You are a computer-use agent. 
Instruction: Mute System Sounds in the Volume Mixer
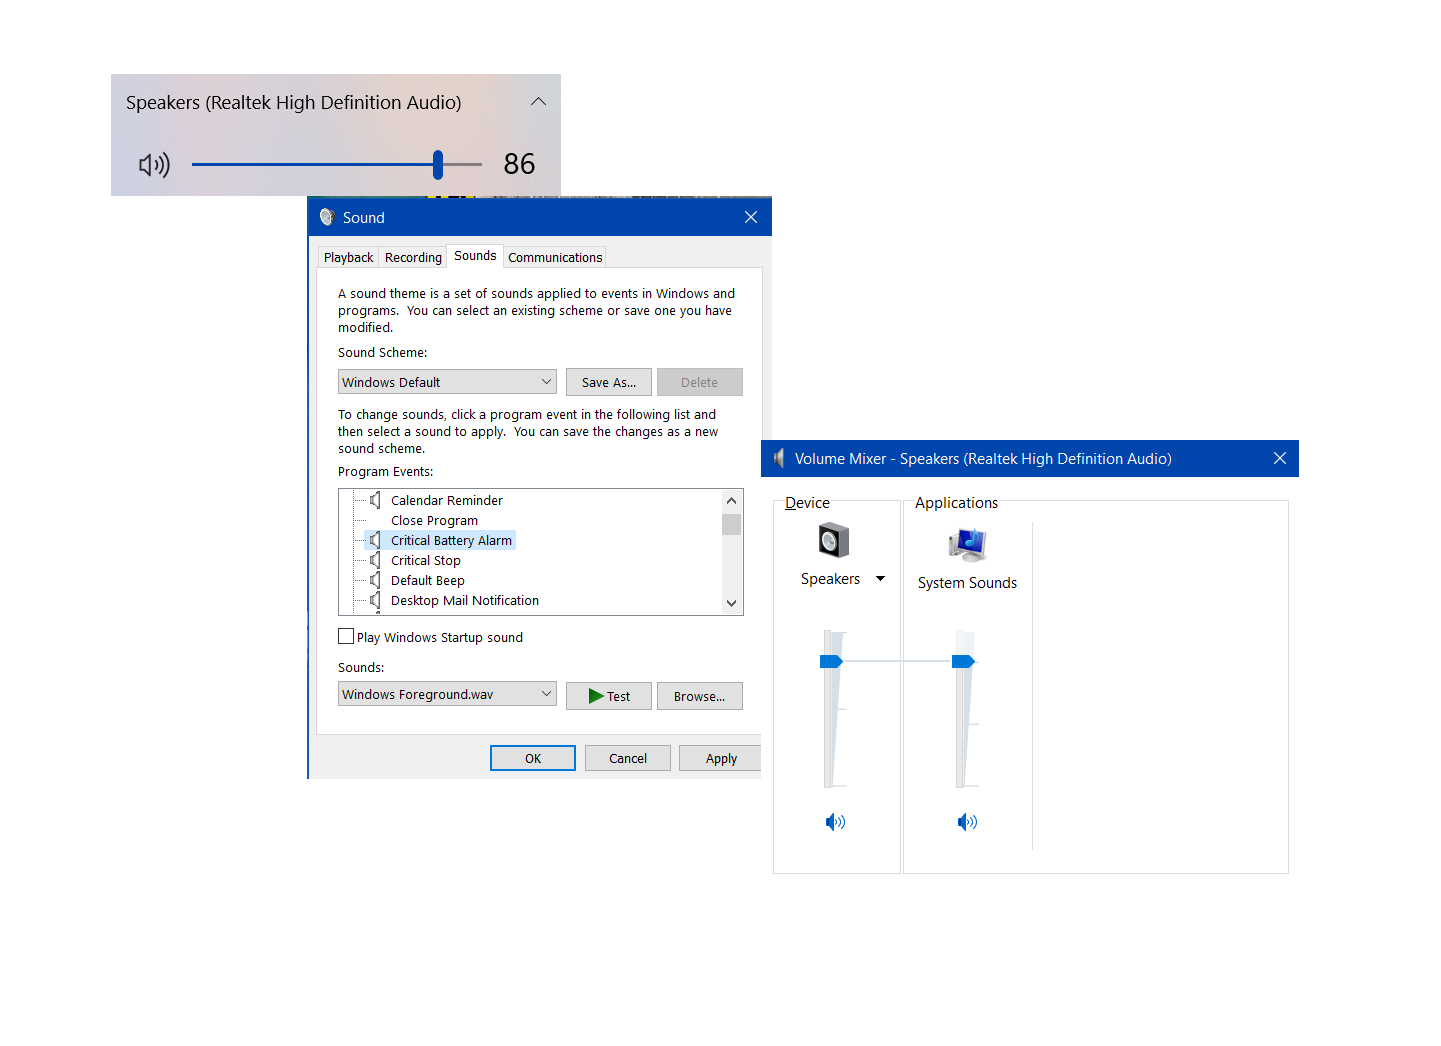[967, 822]
